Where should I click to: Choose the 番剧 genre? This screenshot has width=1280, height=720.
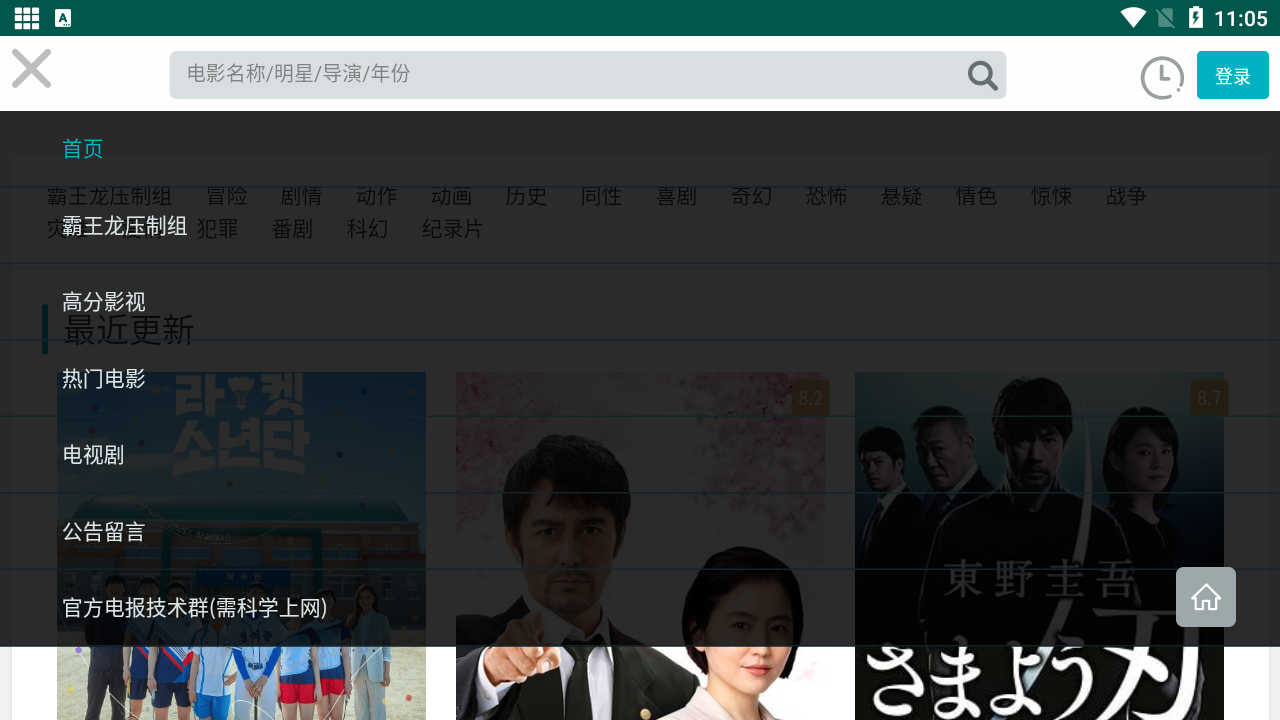[292, 229]
